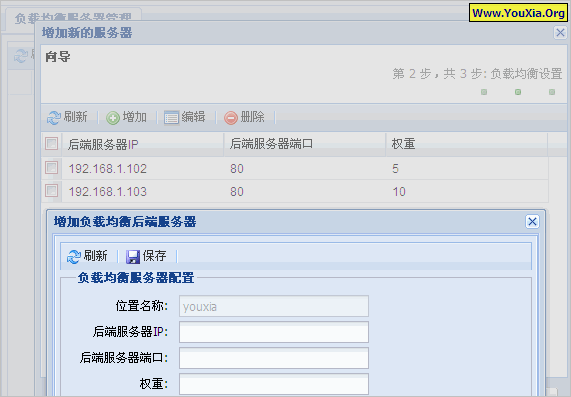The image size is (571, 397).
Task: Click the 增加 button label in toolbar
Action: [135, 117]
